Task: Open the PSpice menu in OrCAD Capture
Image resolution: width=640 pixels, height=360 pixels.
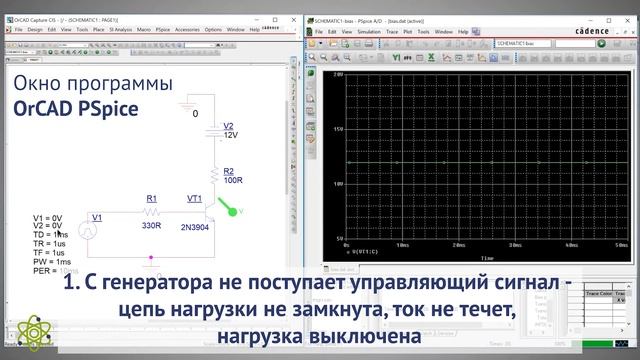Action: (x=162, y=29)
